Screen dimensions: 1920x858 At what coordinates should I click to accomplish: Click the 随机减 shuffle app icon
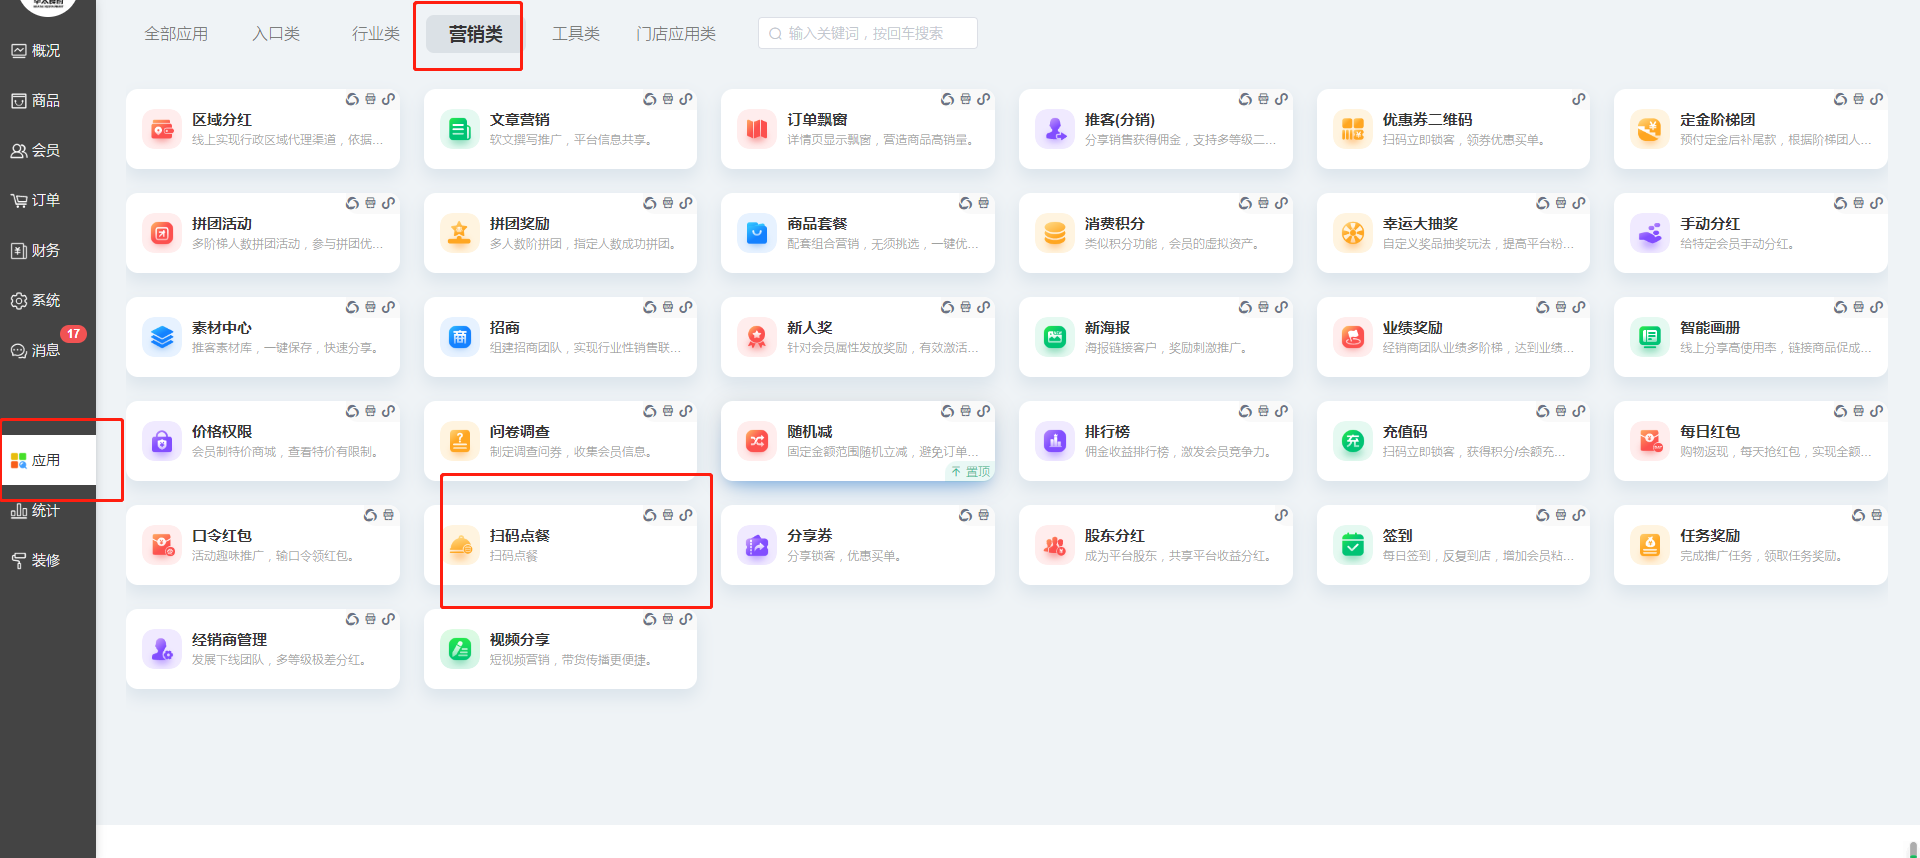coord(757,441)
